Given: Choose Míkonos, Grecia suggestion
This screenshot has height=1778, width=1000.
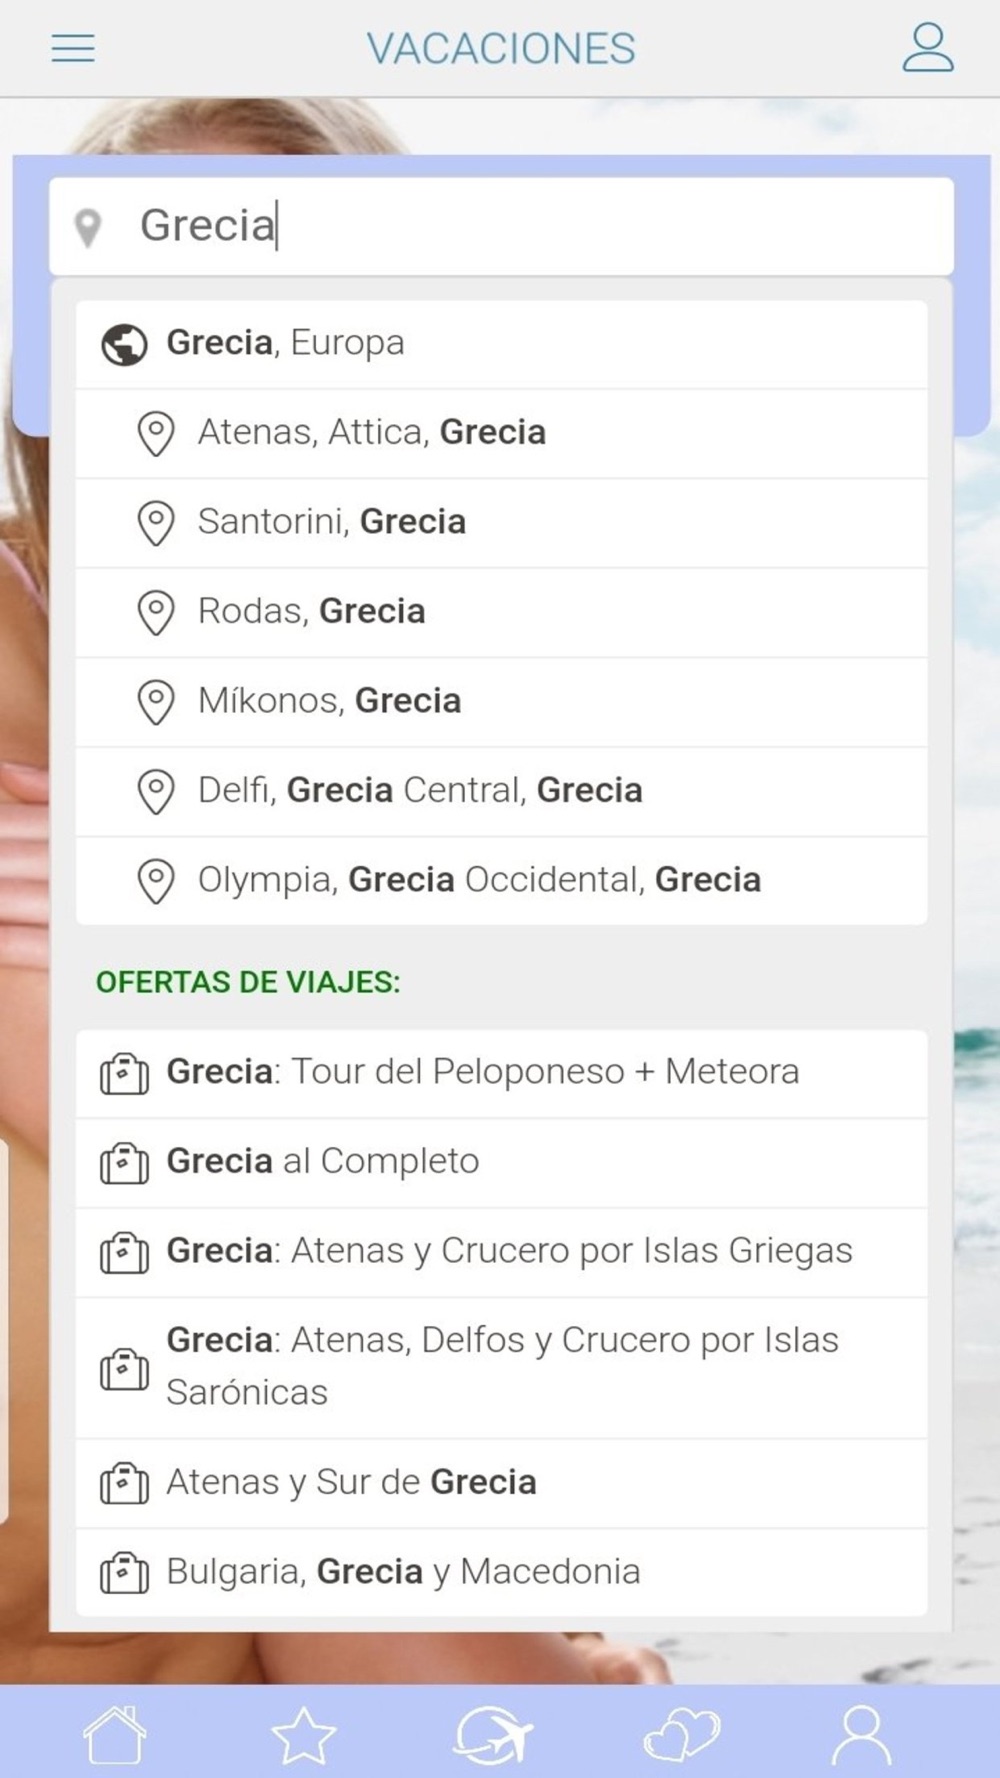Looking at the screenshot, I should 500,701.
